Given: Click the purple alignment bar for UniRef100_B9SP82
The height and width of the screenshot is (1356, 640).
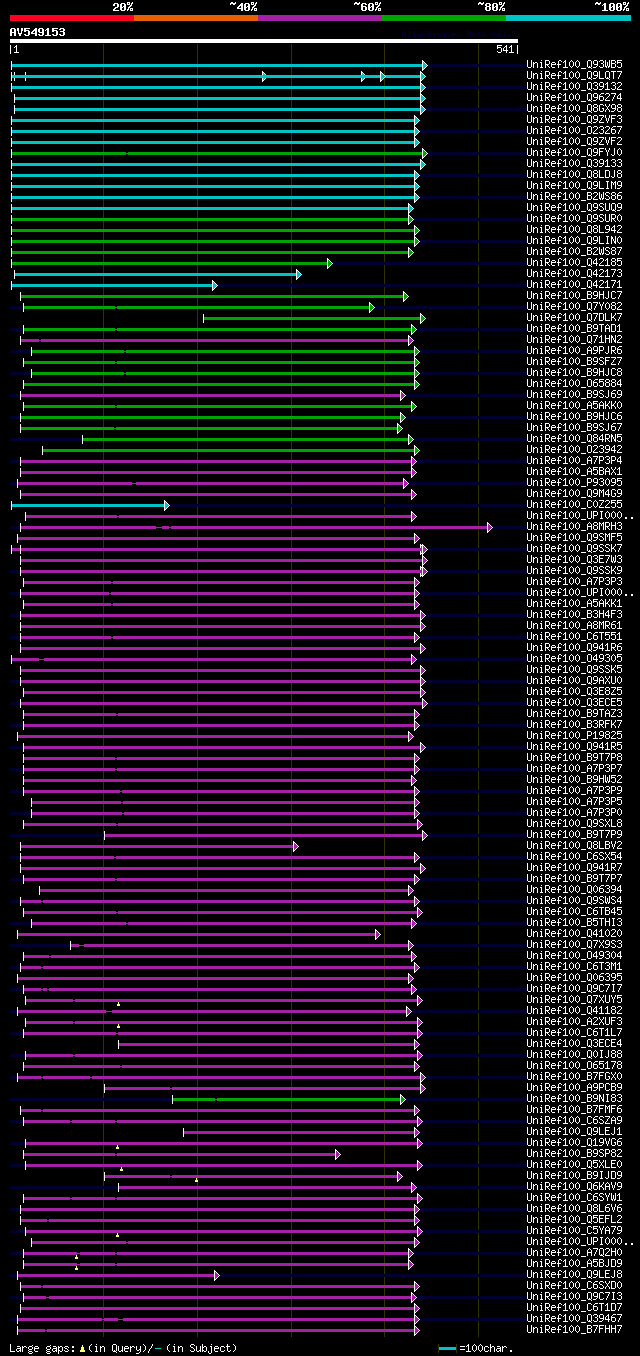Looking at the screenshot, I should (x=182, y=1154).
